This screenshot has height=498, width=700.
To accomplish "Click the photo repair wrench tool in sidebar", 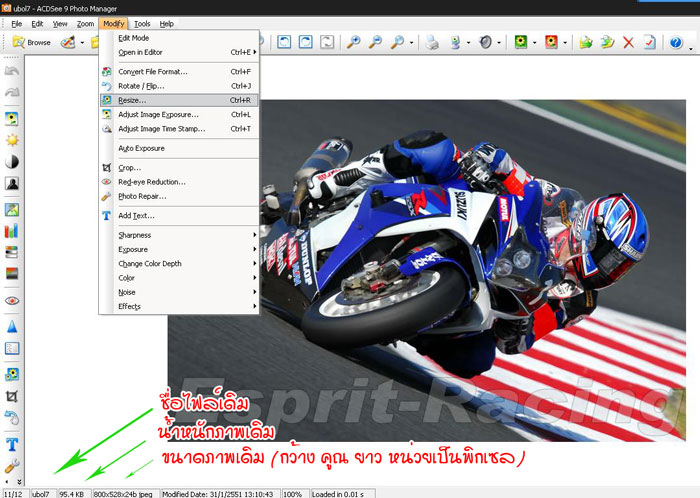I will click(13, 467).
